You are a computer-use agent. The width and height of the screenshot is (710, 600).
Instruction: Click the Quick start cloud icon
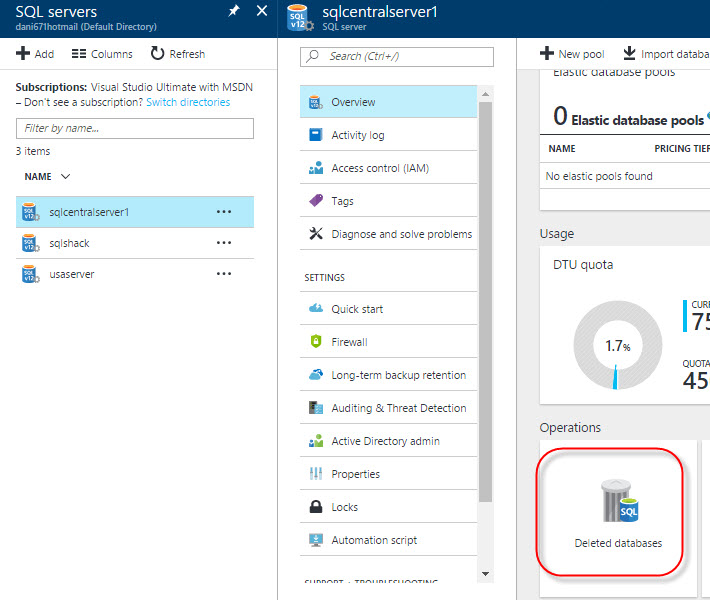pyautogui.click(x=316, y=308)
